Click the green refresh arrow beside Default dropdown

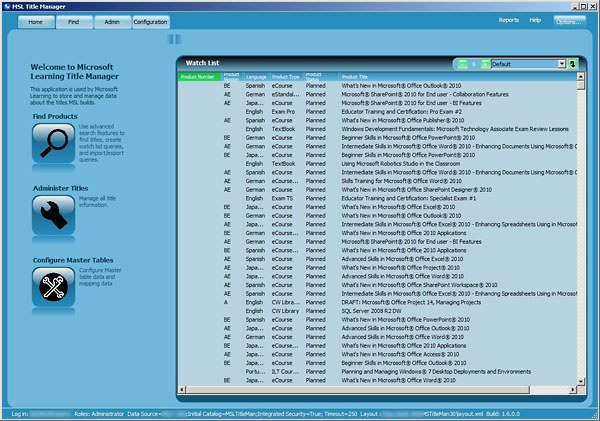click(573, 64)
